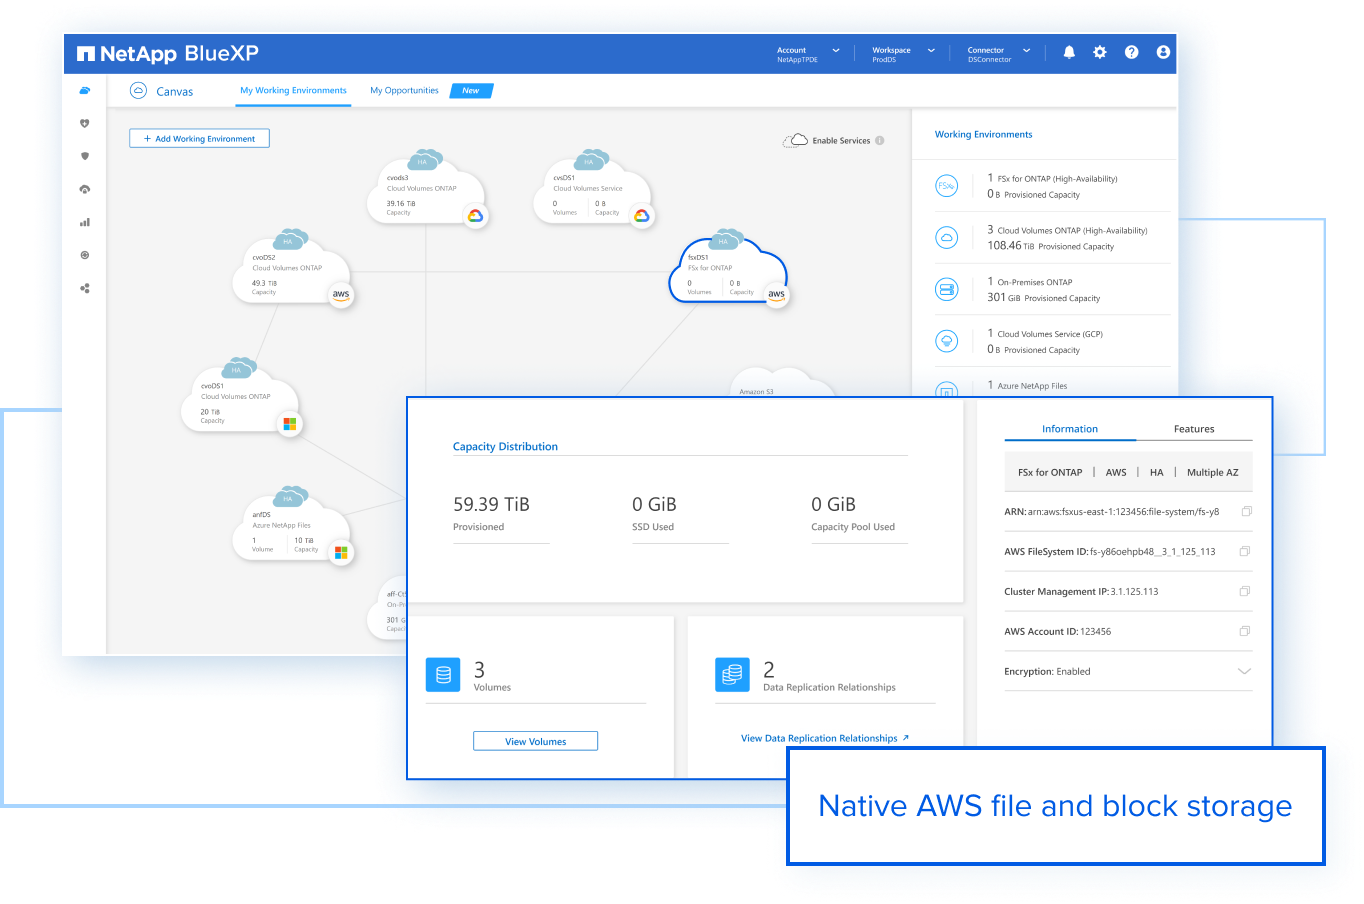Copy the AWS Account ID using its copy icon
1364x904 pixels.
[x=1244, y=631]
